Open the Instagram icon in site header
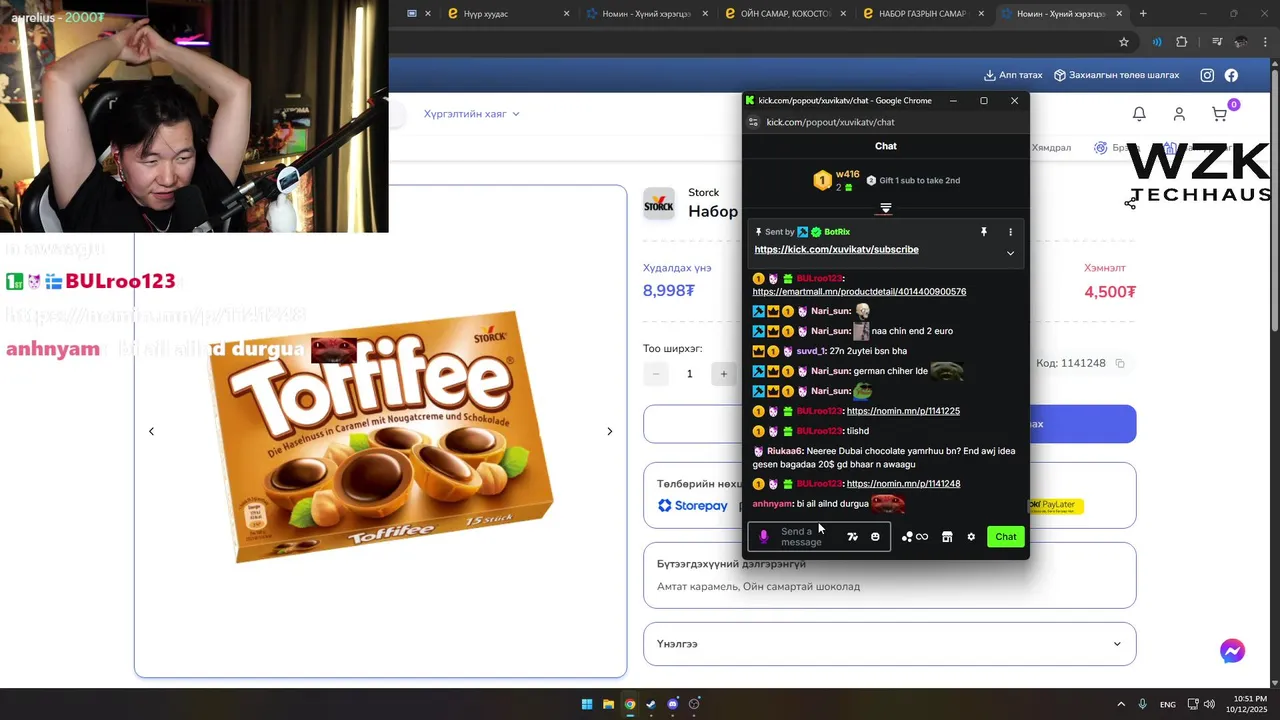1280x720 pixels. pyautogui.click(x=1207, y=75)
